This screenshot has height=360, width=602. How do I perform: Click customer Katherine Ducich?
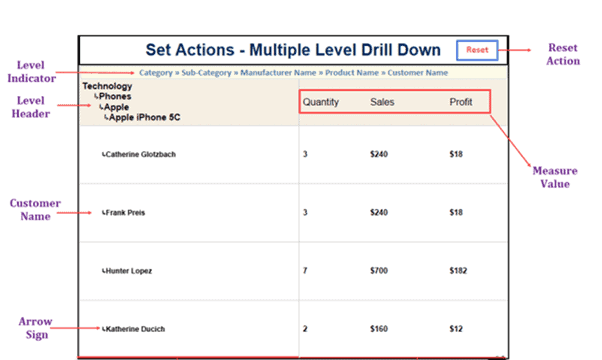[134, 329]
